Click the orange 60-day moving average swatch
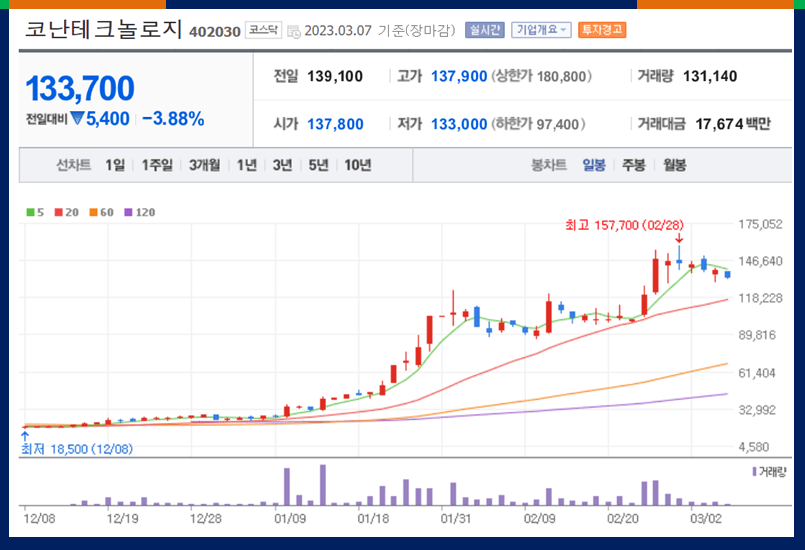 point(93,212)
